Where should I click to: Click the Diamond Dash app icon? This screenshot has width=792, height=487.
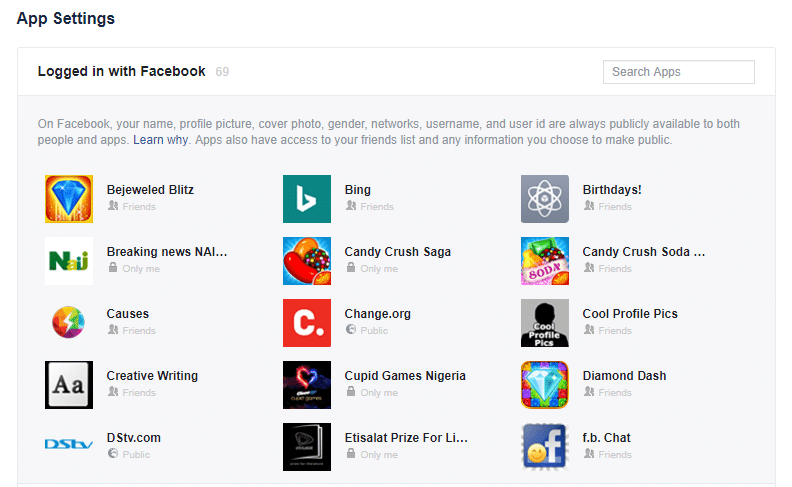coord(544,385)
